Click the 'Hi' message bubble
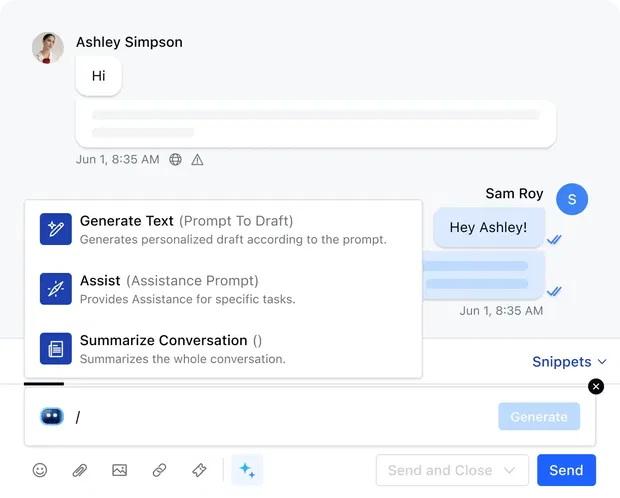620x498 pixels. [99, 76]
